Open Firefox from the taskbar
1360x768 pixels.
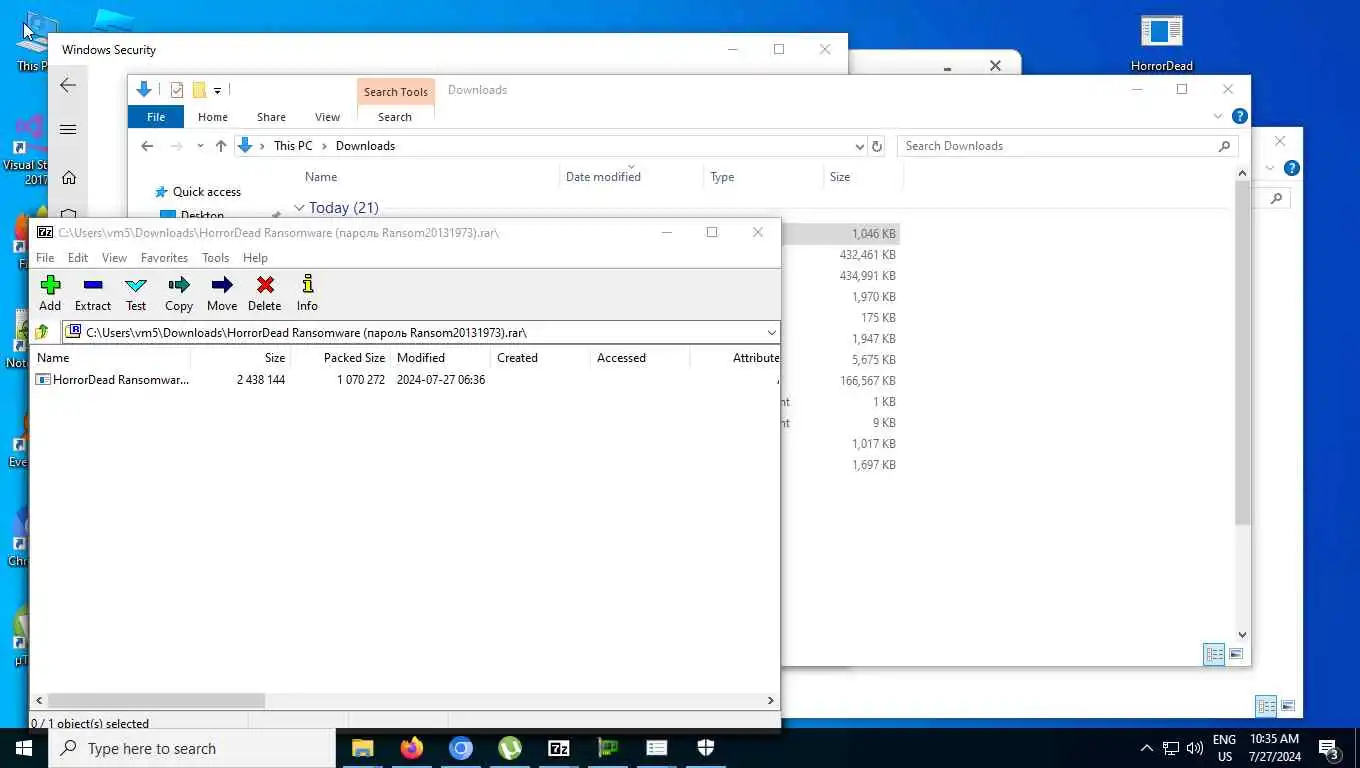point(411,748)
